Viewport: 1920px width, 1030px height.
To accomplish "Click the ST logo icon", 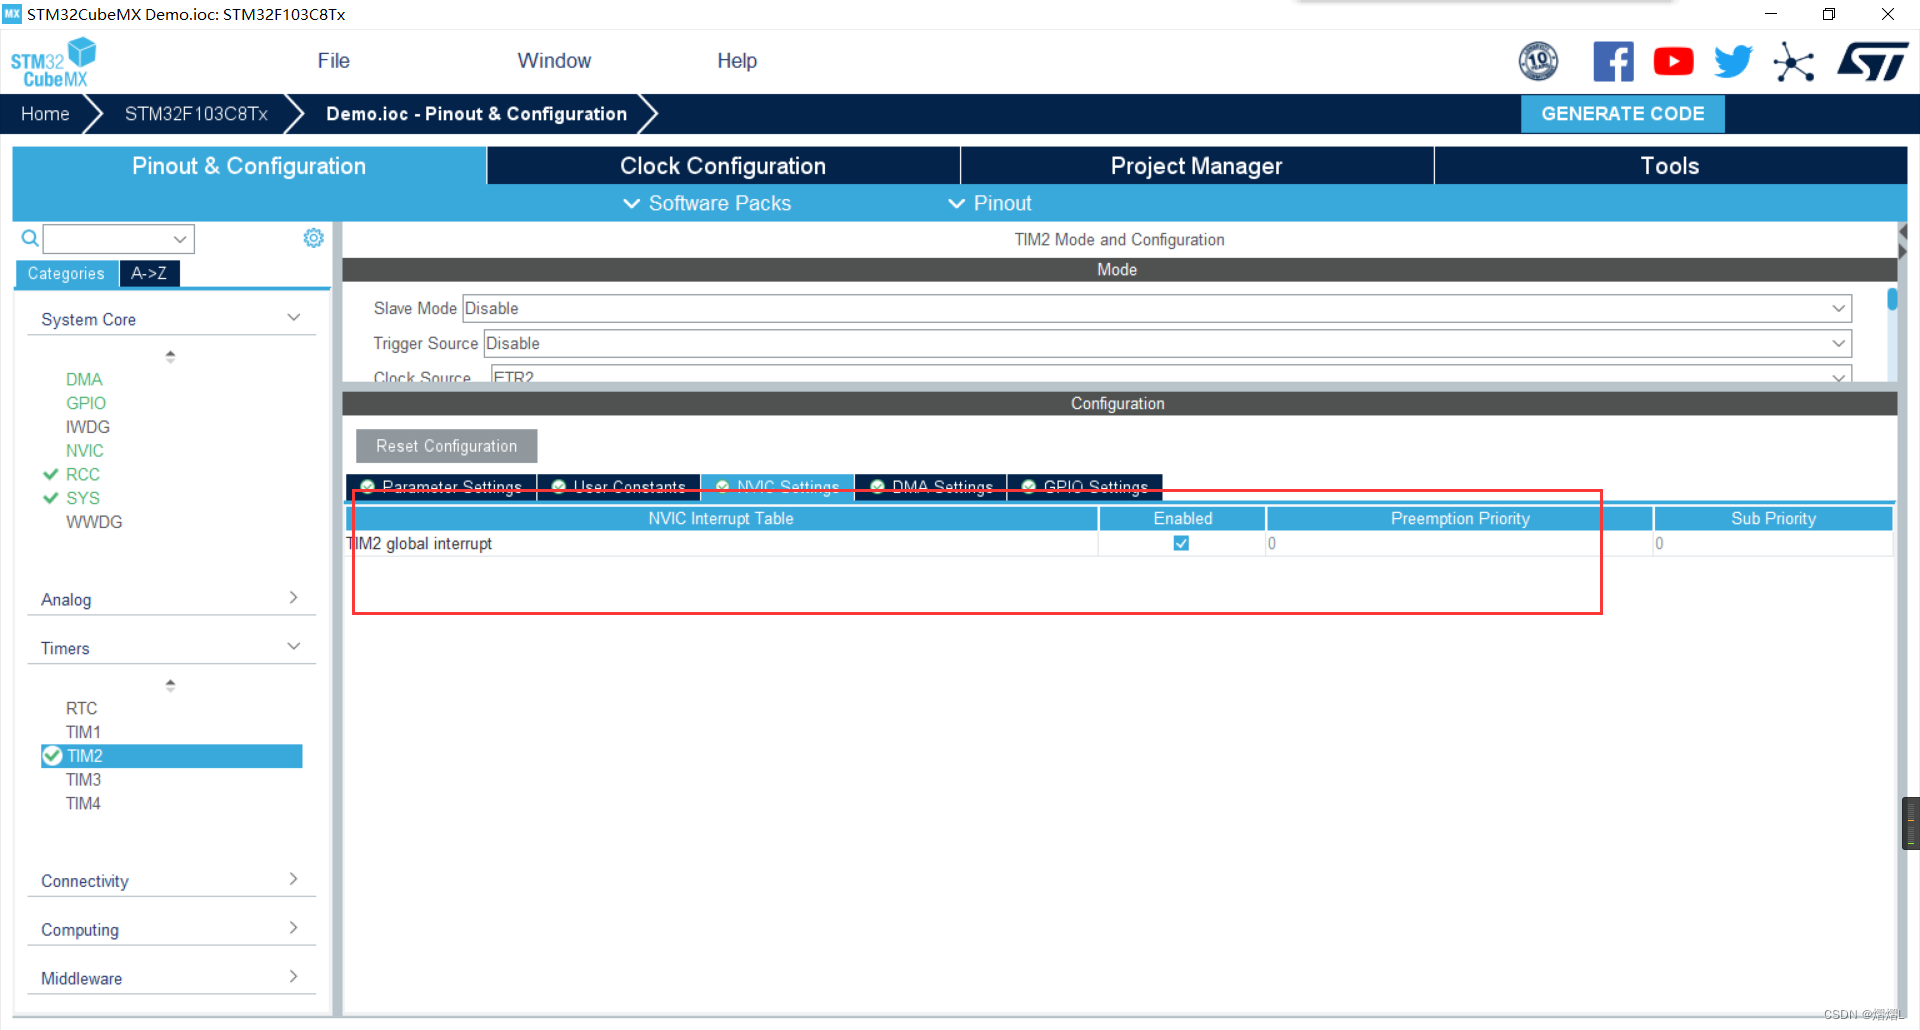I will [x=1873, y=62].
